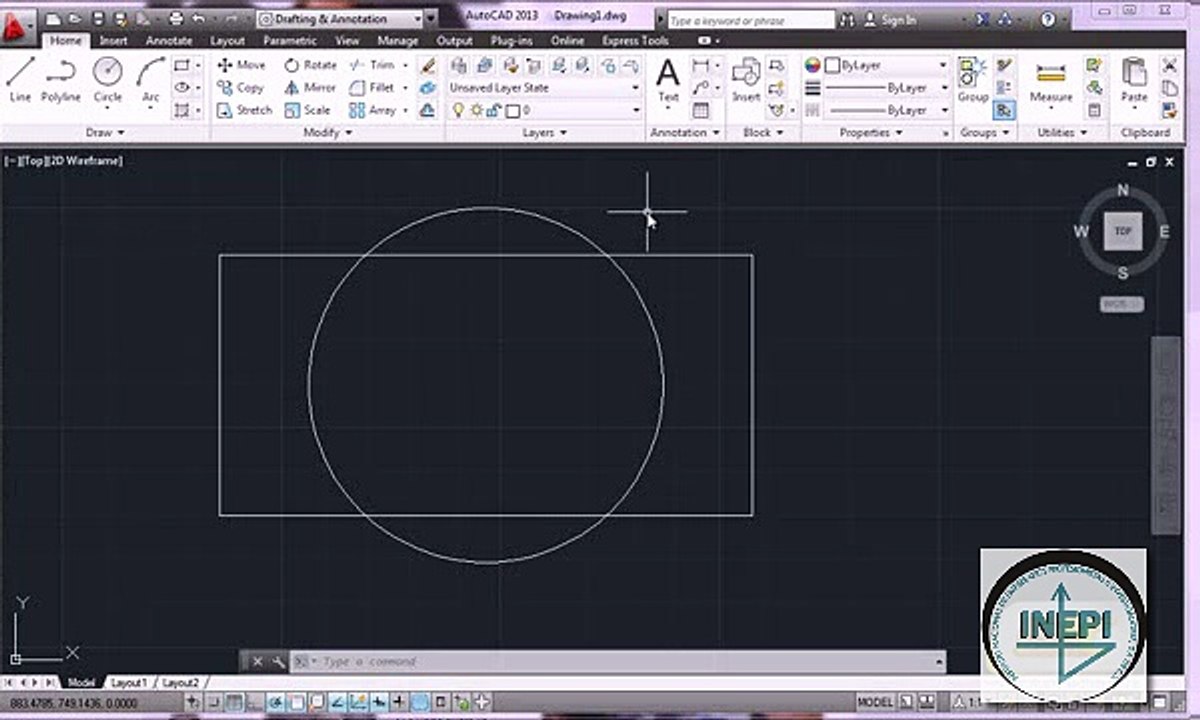Open the Insert ribbon tab

pos(113,41)
